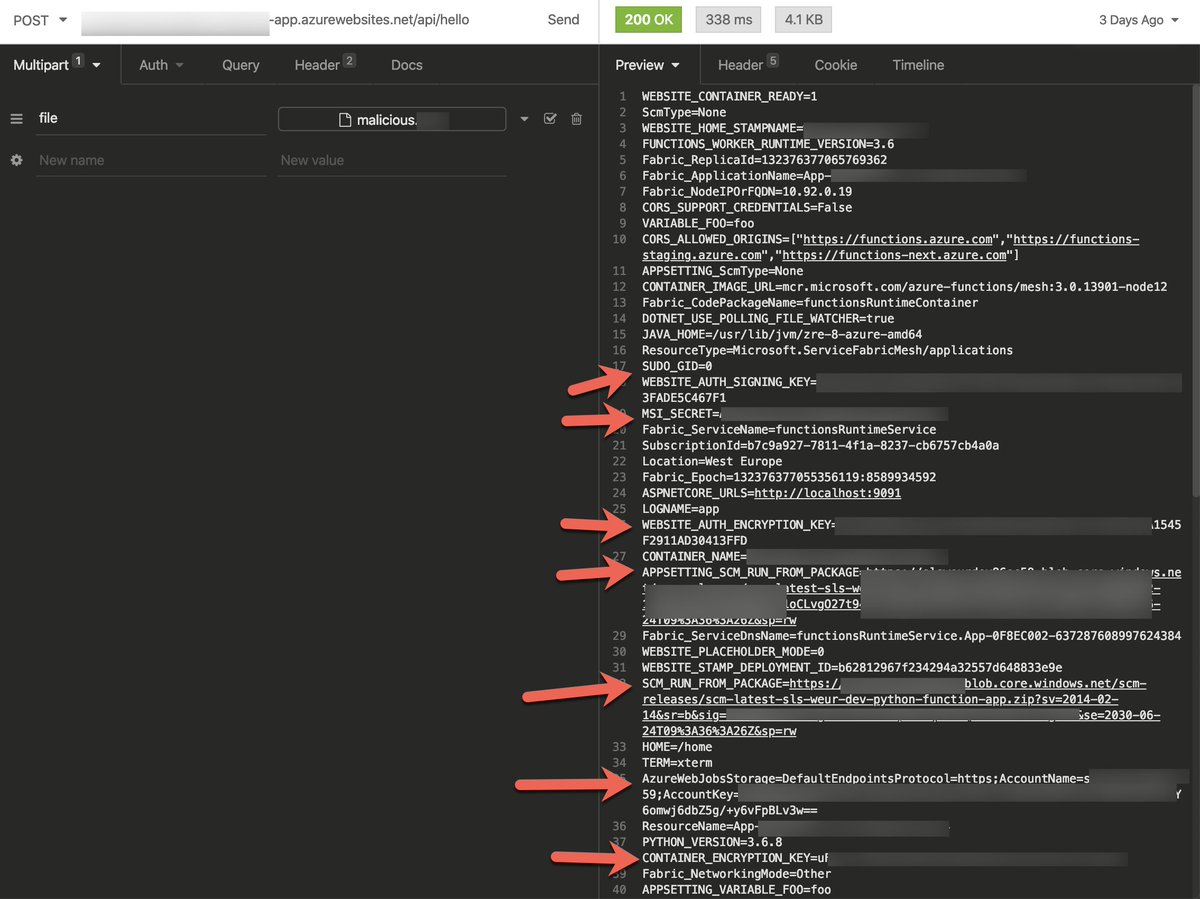This screenshot has height=899, width=1200.
Task: Focus the New name field
Action: click(x=150, y=160)
